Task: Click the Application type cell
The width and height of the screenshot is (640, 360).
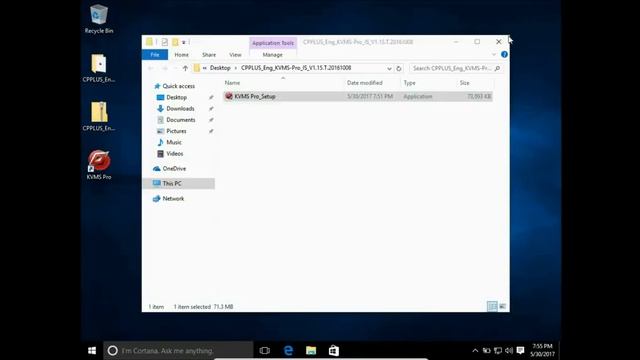Action: (418, 96)
